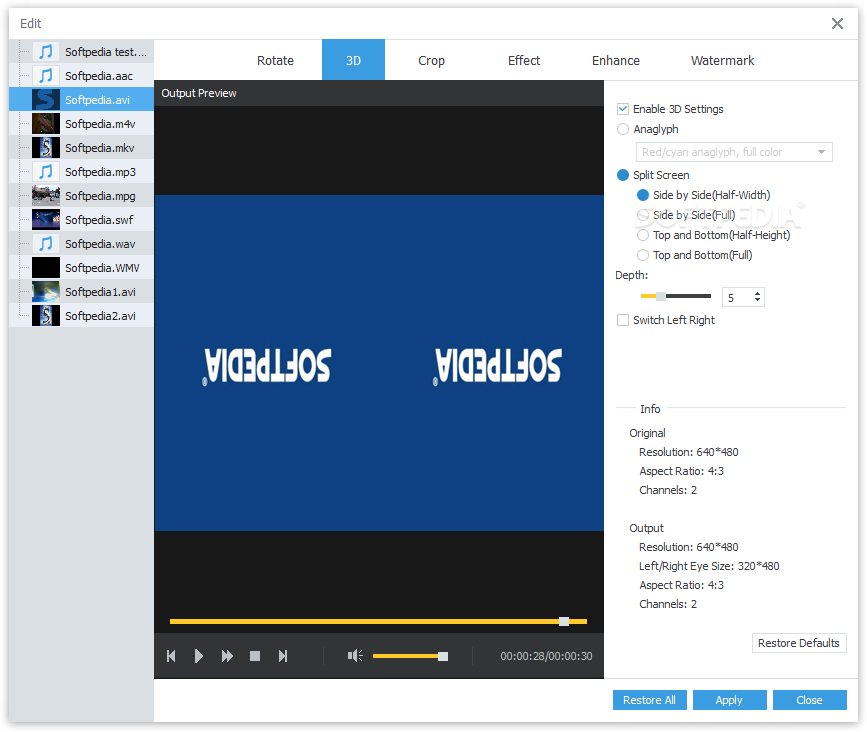Go to the Enhance tab

tap(615, 60)
